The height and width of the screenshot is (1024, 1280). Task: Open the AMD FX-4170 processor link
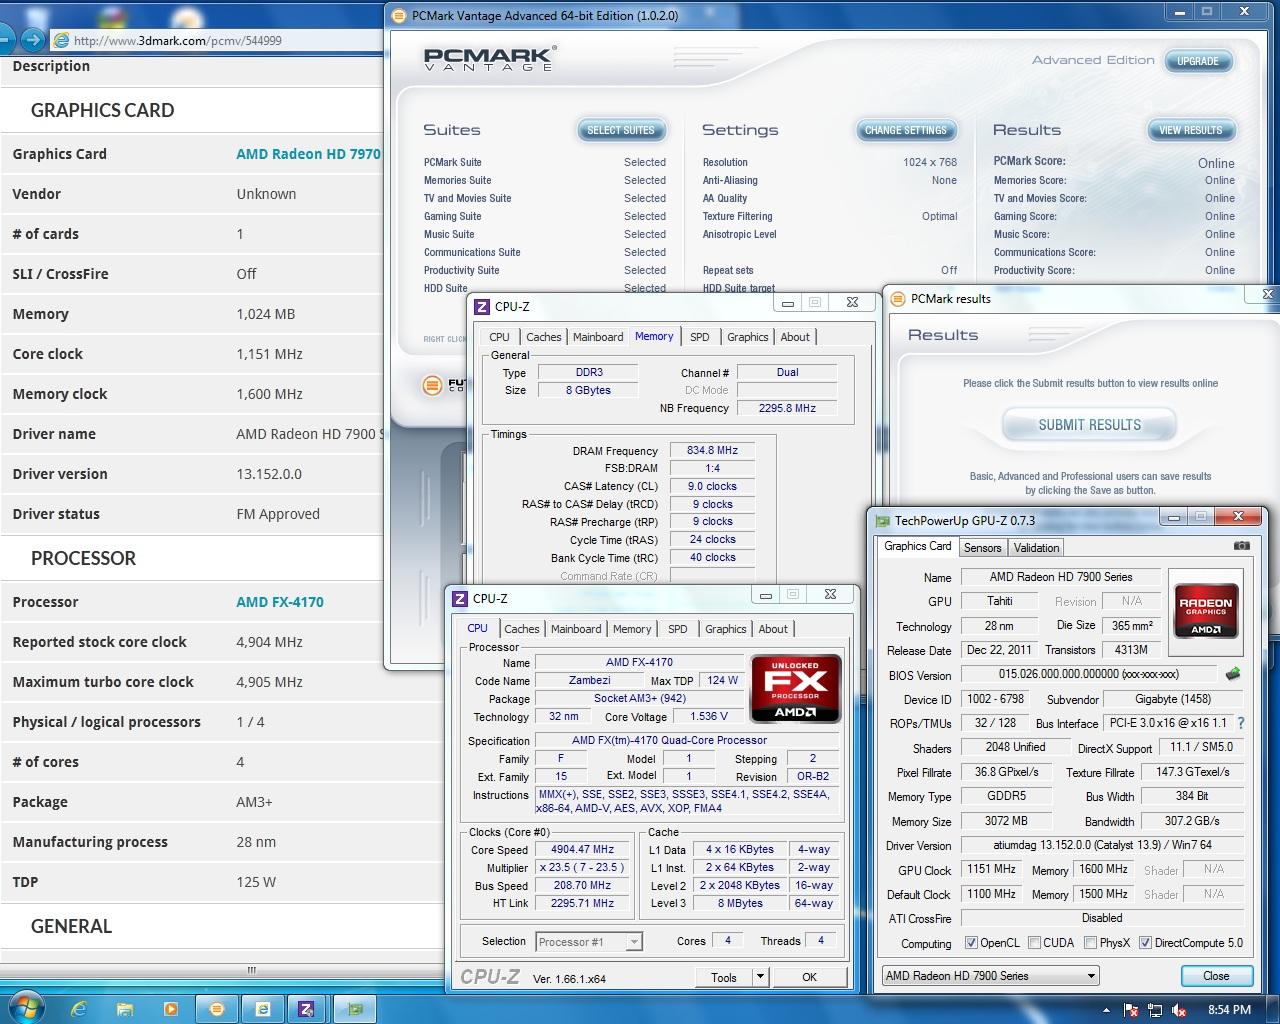pos(280,602)
